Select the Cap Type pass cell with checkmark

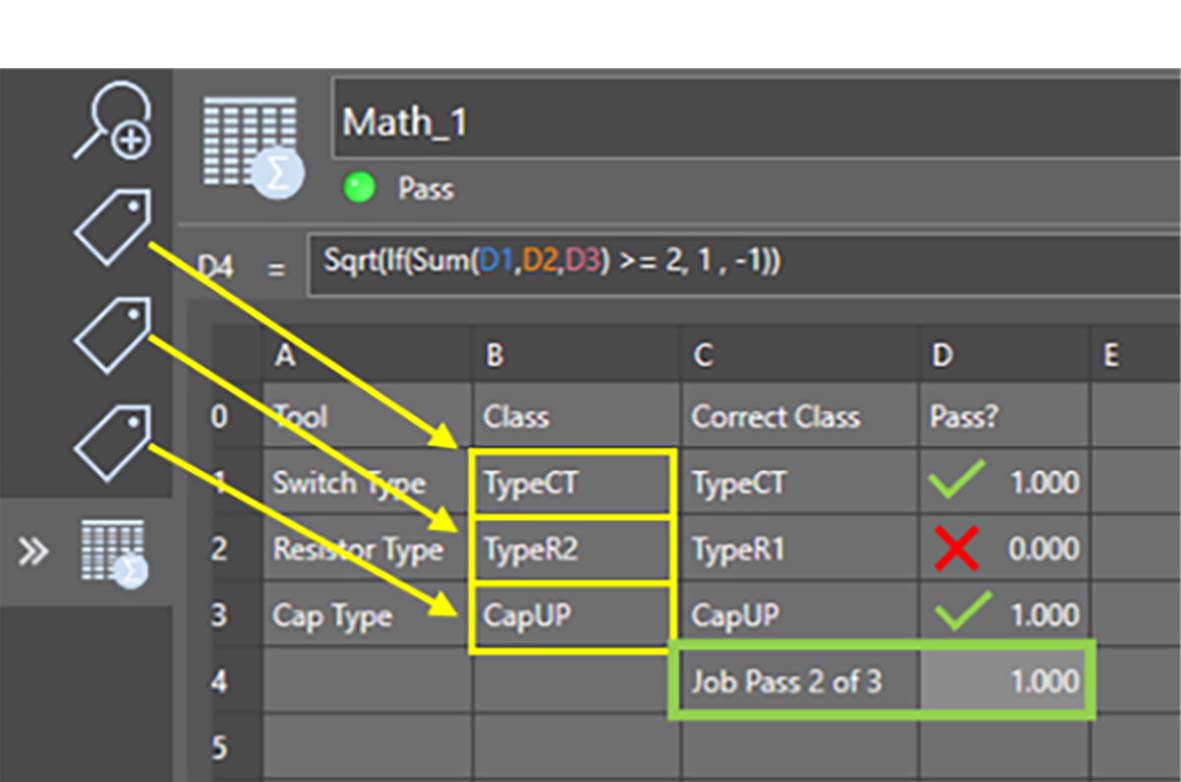coord(1004,615)
